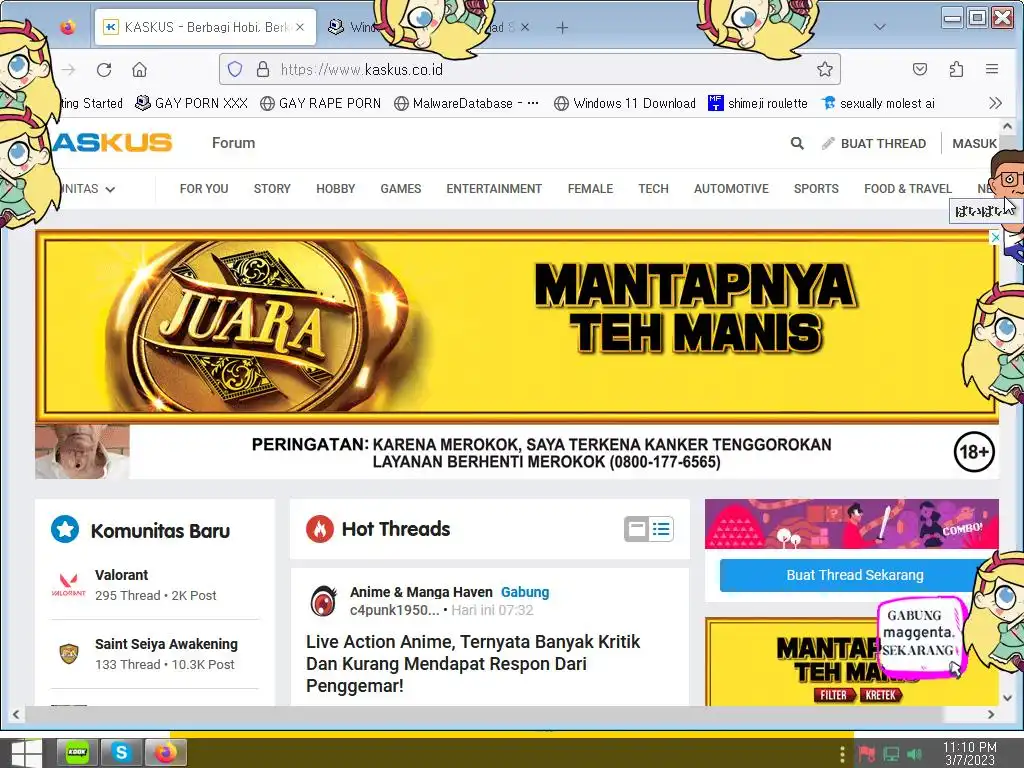
Task: Open the Pocket save icon
Action: point(920,69)
